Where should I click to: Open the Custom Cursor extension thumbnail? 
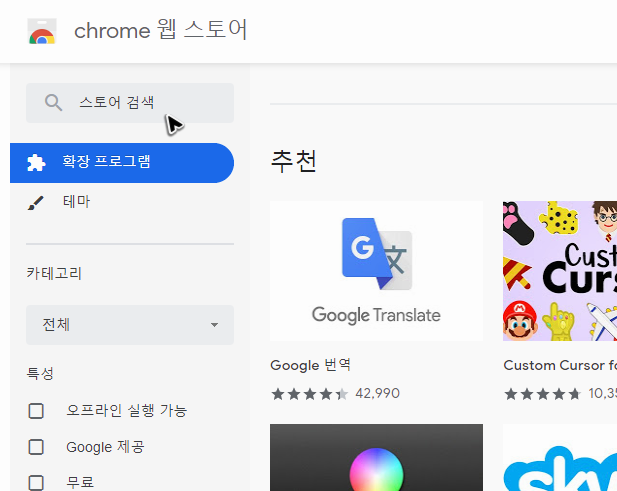click(560, 271)
